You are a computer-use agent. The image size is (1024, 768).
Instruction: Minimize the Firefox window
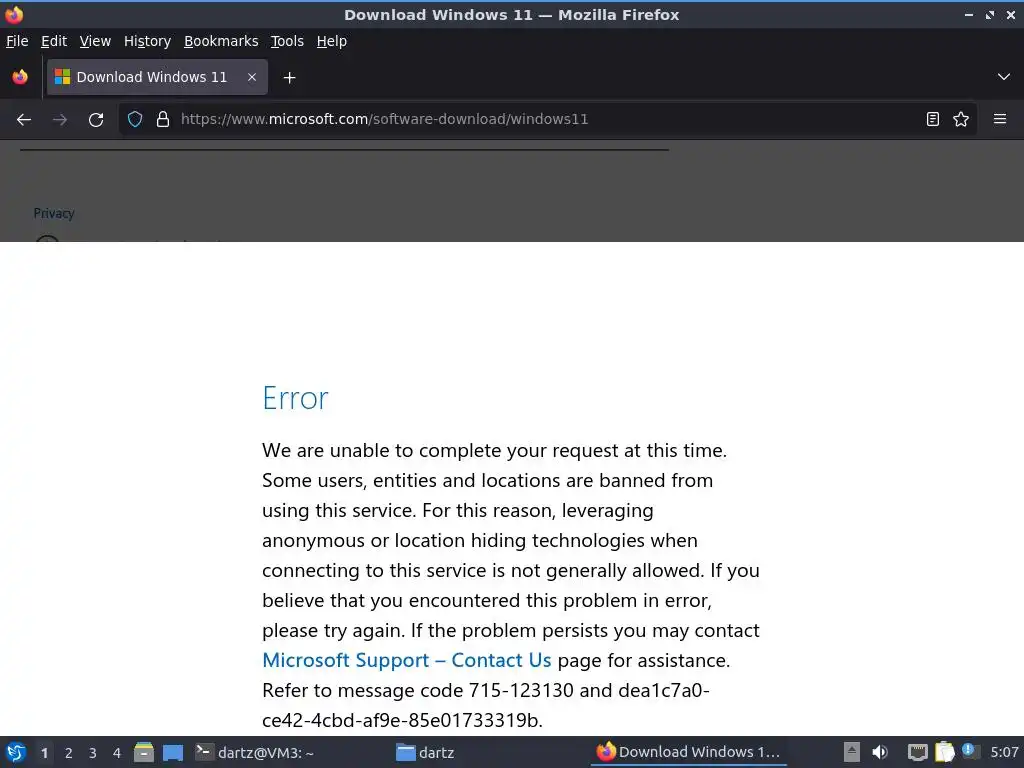click(x=969, y=14)
